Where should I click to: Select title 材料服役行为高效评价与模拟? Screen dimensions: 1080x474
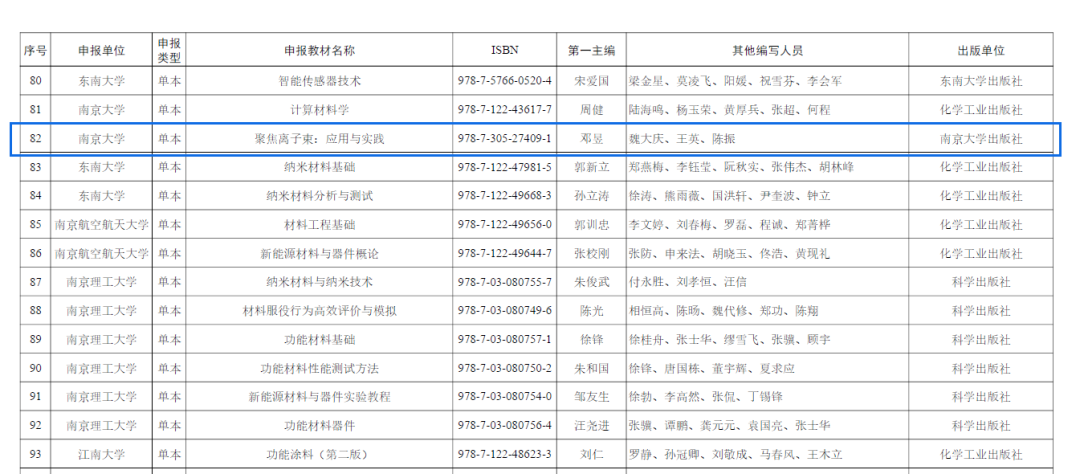click(x=320, y=311)
